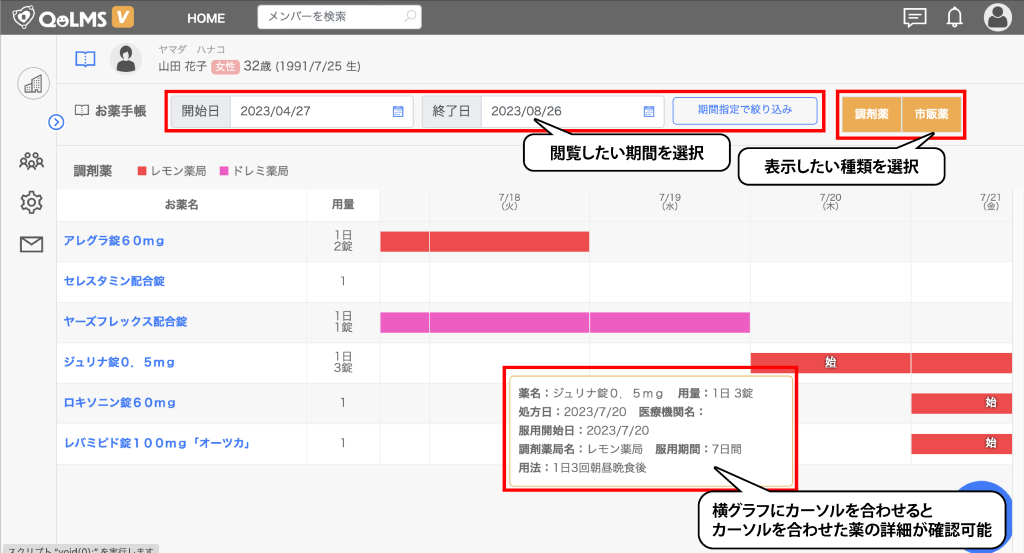Open the user account avatar menu
Image resolution: width=1024 pixels, height=553 pixels.
(x=998, y=18)
